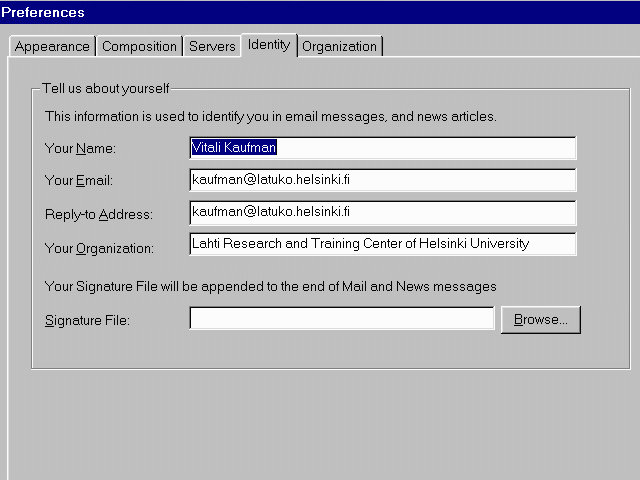
Task: Click the "Reply-to Address:" label
Action: click(99, 215)
